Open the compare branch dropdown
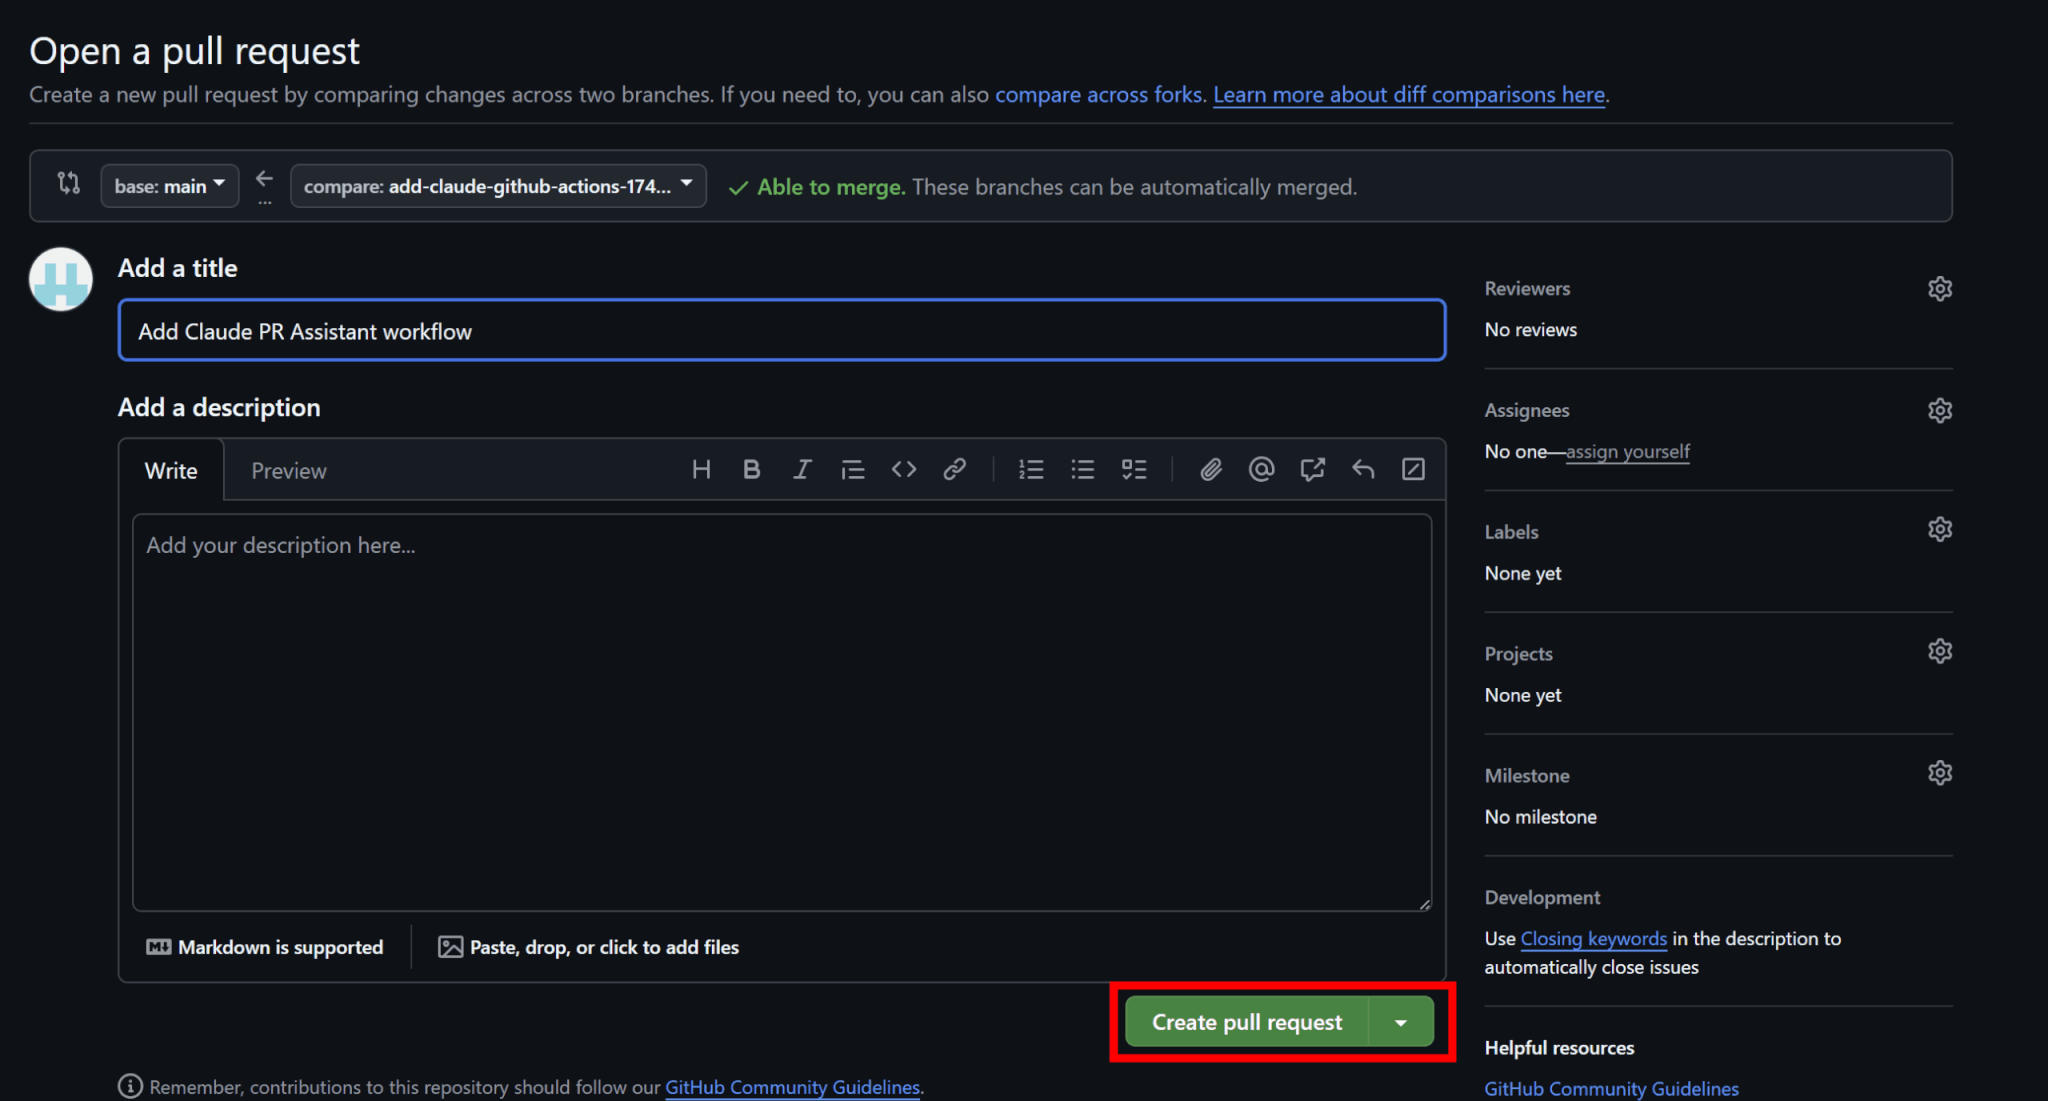2048x1101 pixels. click(x=498, y=186)
